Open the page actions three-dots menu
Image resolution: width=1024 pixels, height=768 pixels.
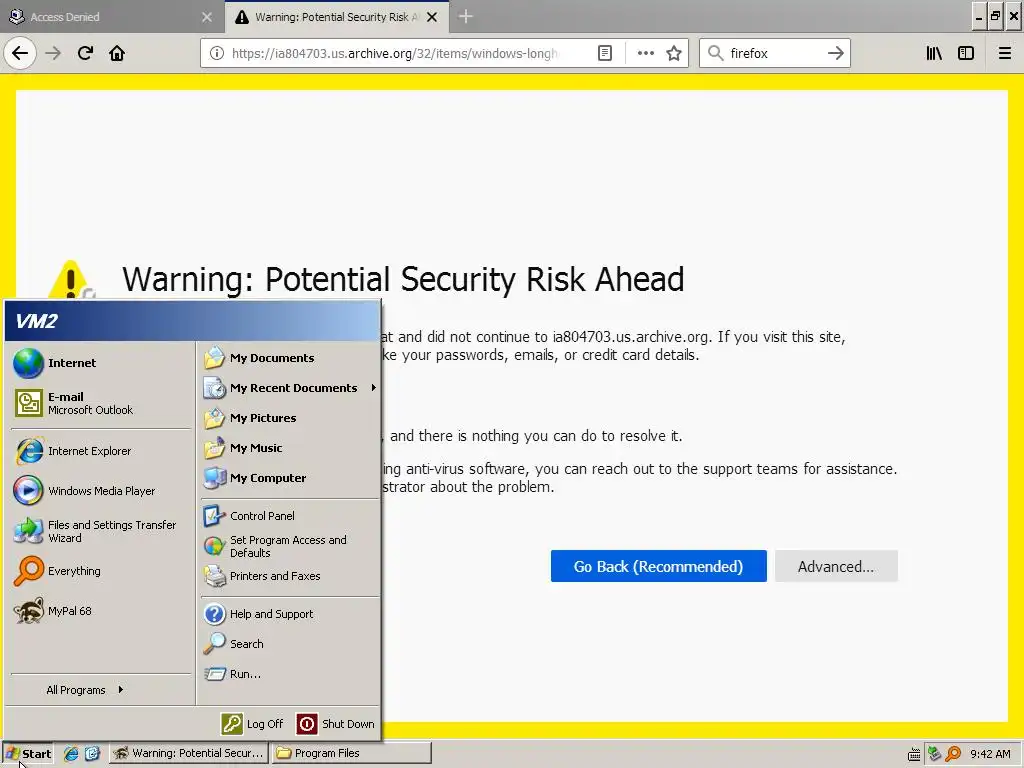pyautogui.click(x=645, y=53)
